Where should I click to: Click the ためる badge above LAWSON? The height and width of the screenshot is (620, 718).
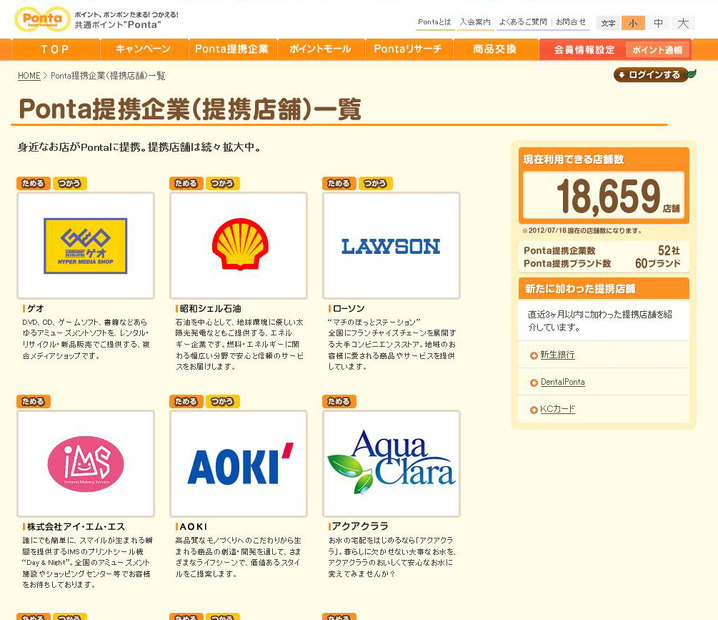[339, 183]
